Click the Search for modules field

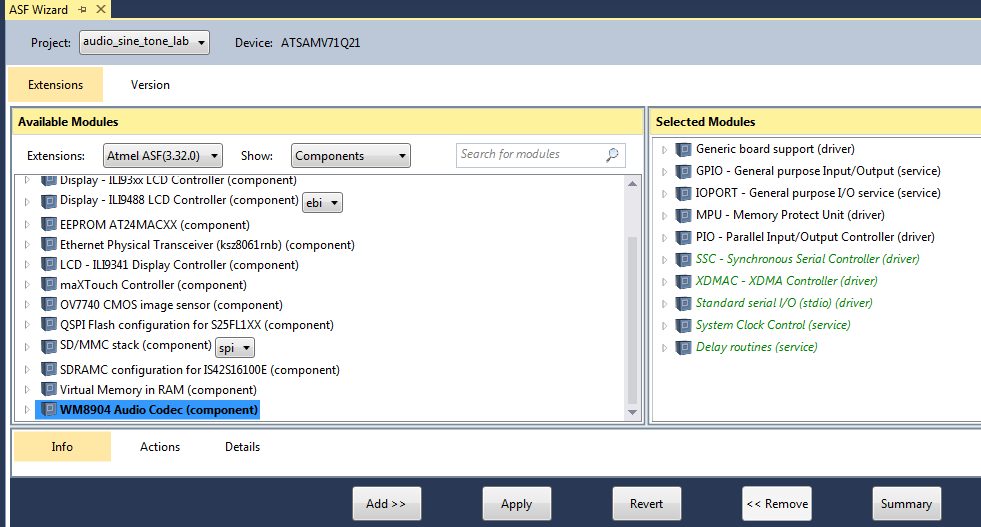click(530, 155)
